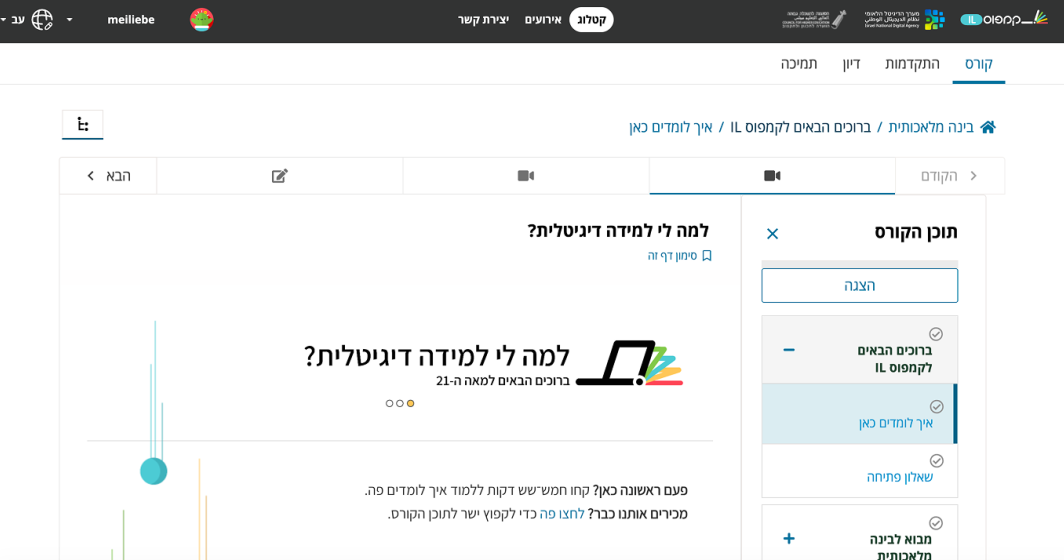This screenshot has height=560, width=1064.
Task: Open the meiliebe user avatar
Action: [x=202, y=19]
